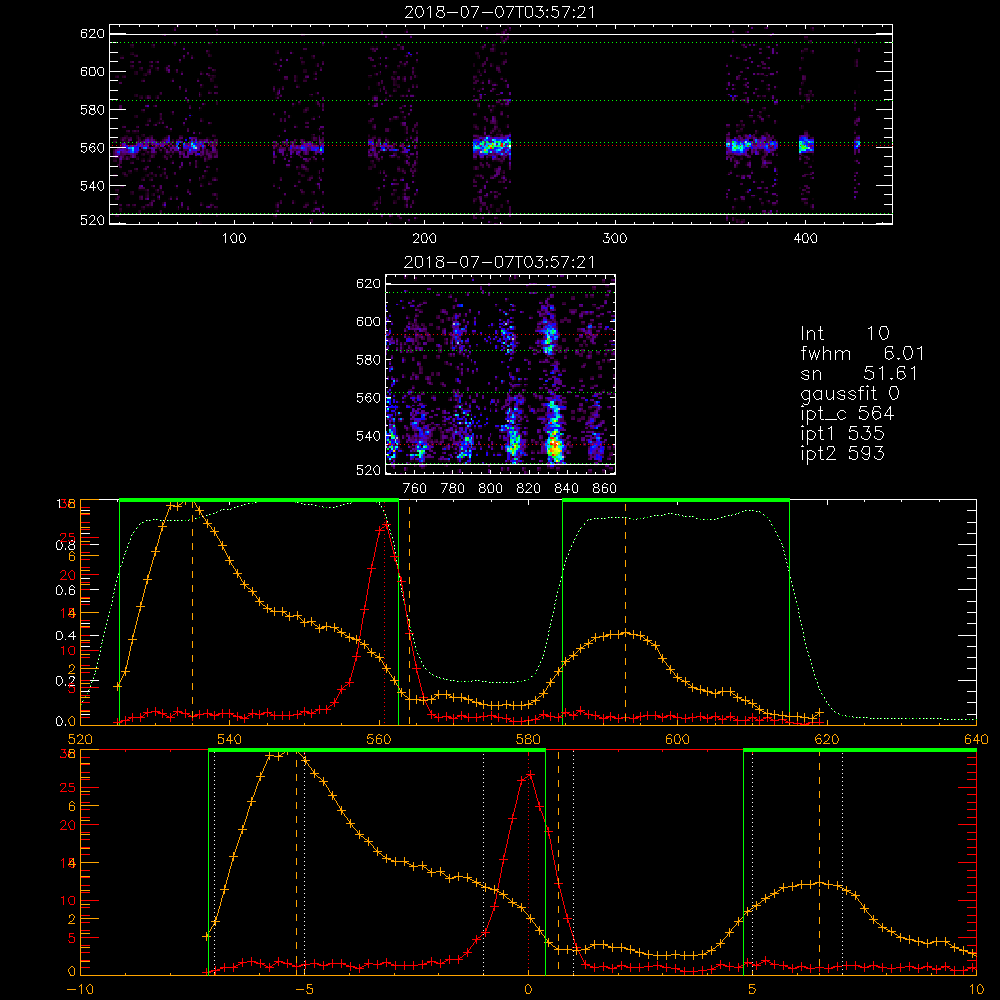This screenshot has height=1000, width=1000.
Task: Select the 'Int 10' parameter text
Action: coord(844,333)
